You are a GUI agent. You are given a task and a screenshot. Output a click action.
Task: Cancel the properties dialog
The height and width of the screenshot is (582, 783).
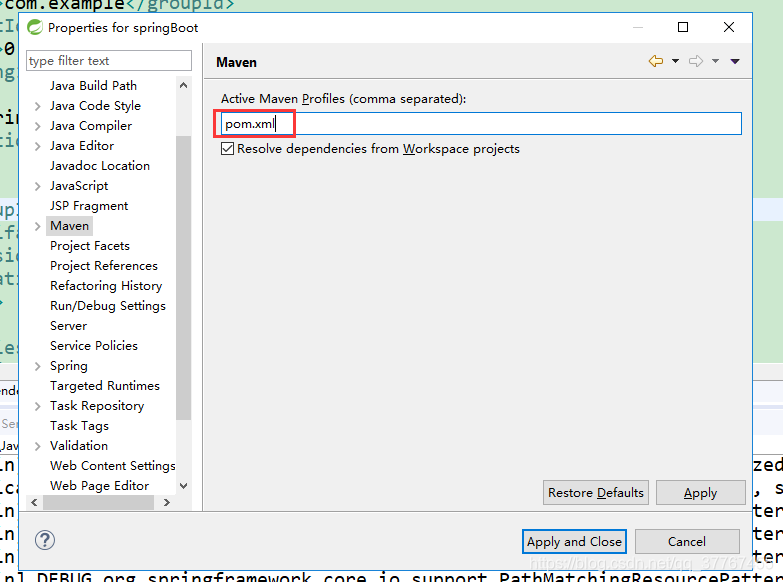tap(687, 542)
